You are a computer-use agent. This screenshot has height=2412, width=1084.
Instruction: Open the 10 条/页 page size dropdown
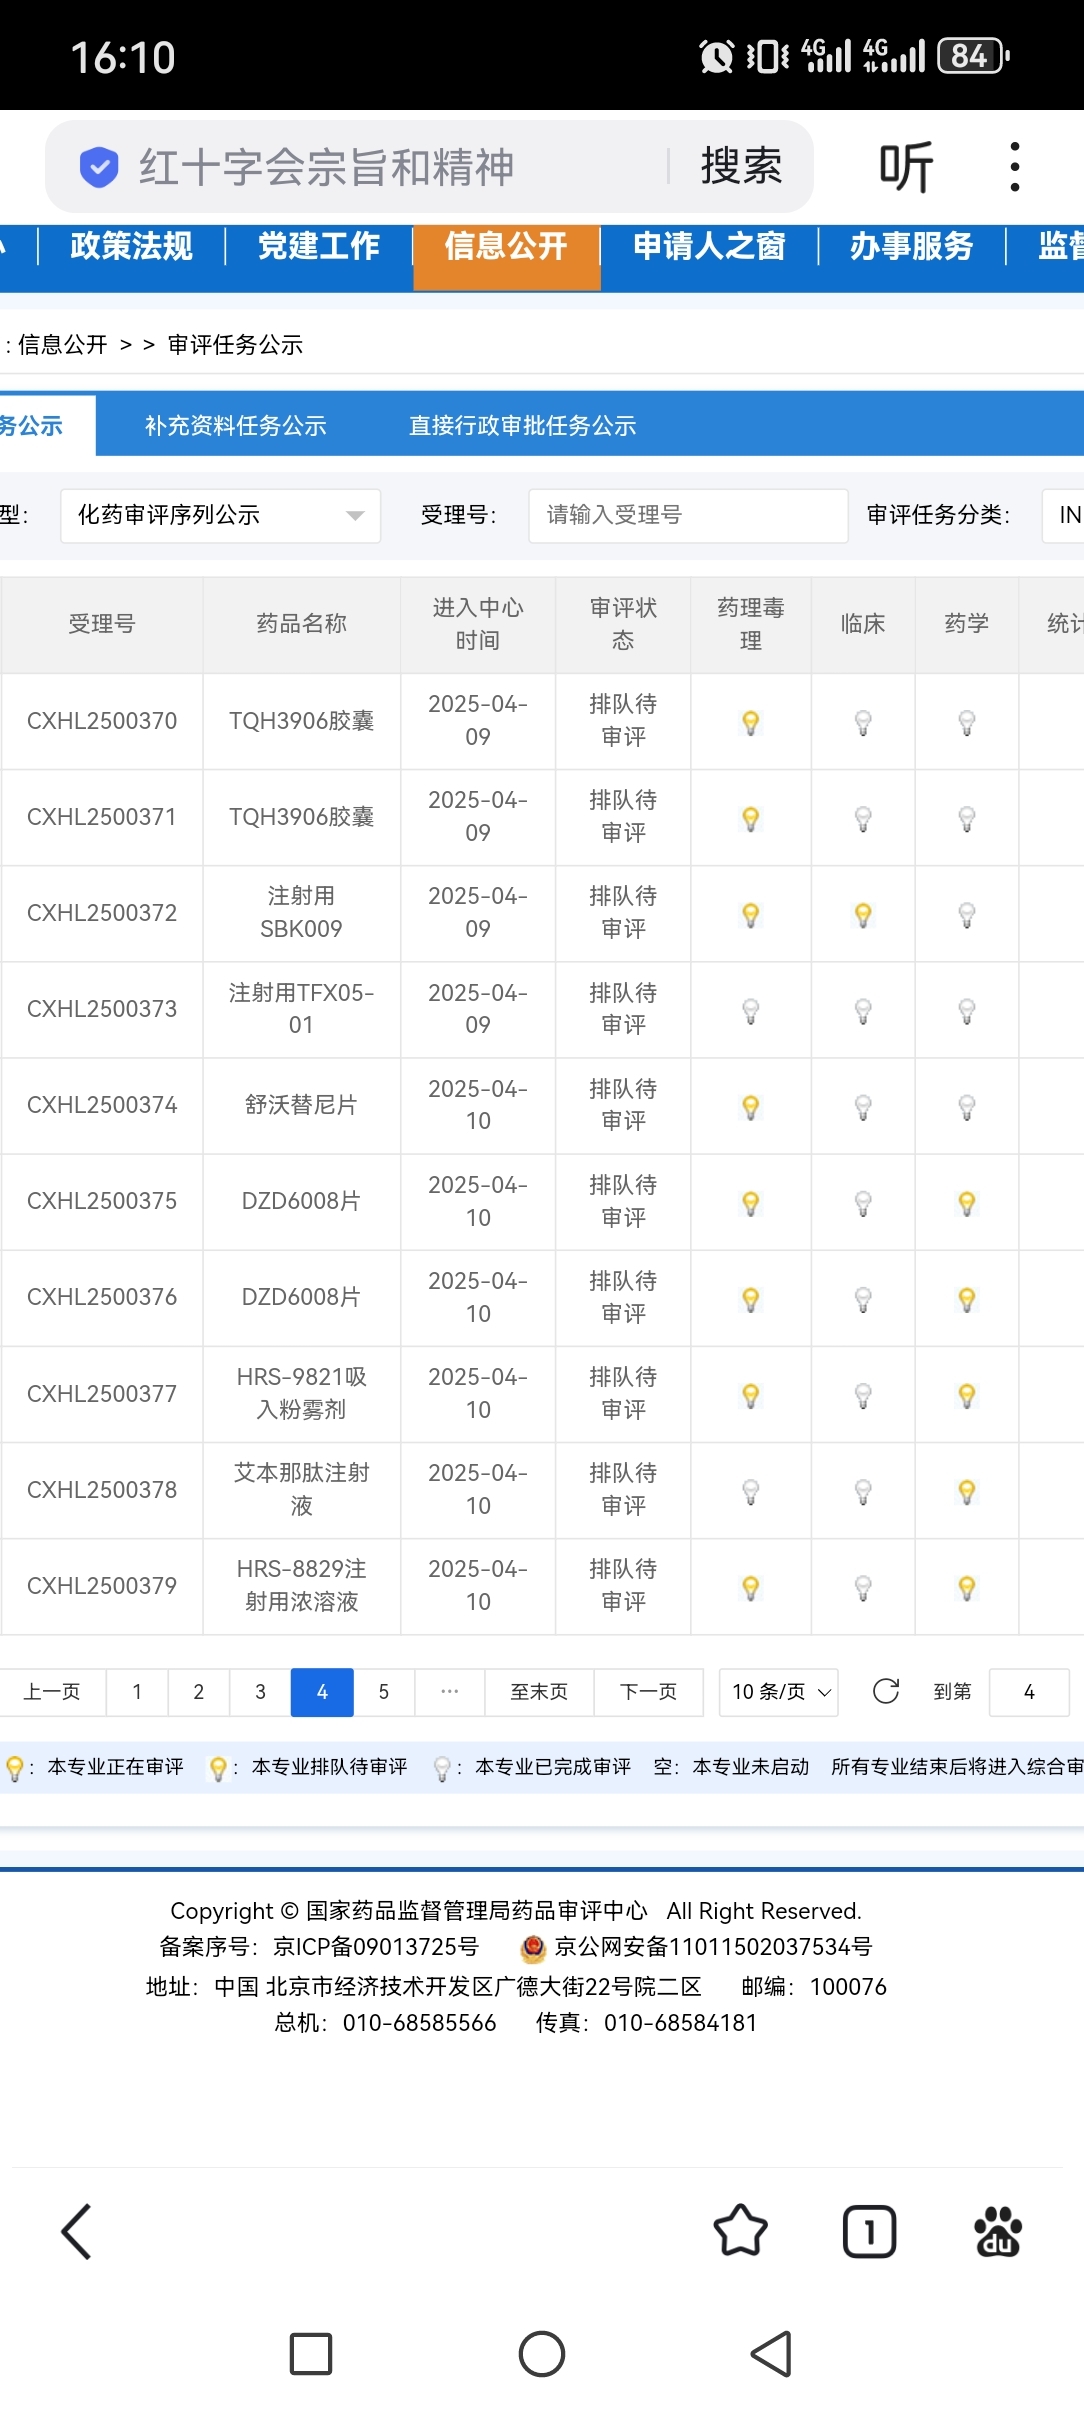coord(779,1692)
